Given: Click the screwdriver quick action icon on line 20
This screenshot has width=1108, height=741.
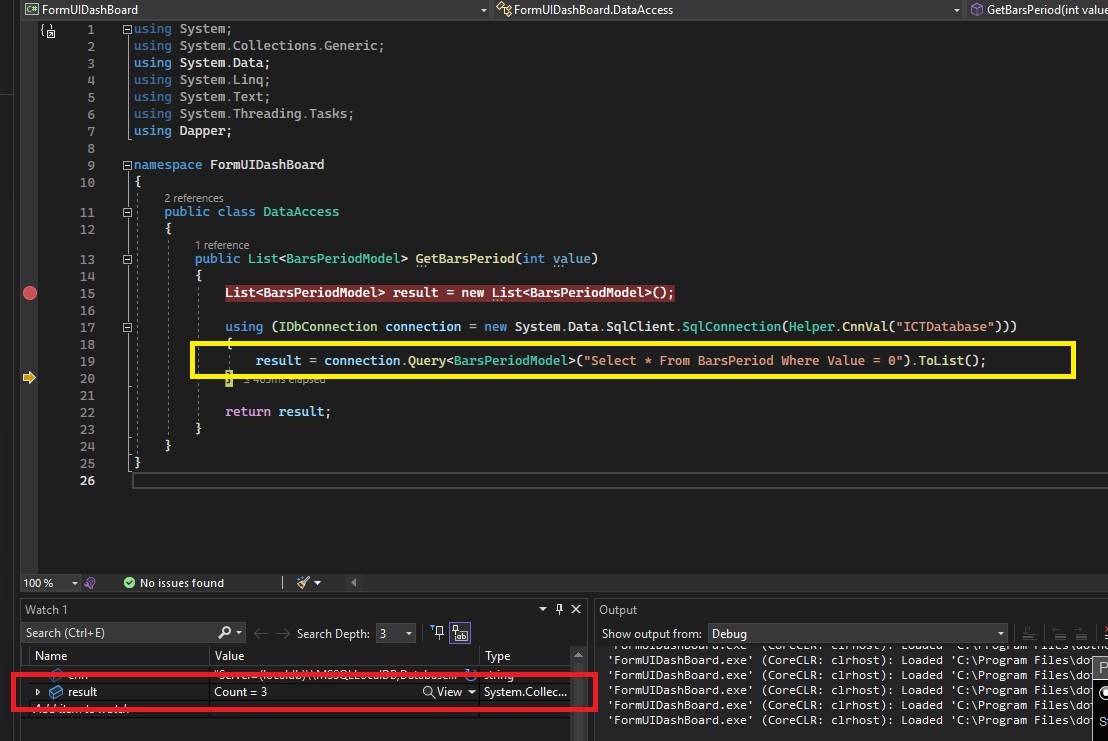Looking at the screenshot, I should (x=229, y=378).
